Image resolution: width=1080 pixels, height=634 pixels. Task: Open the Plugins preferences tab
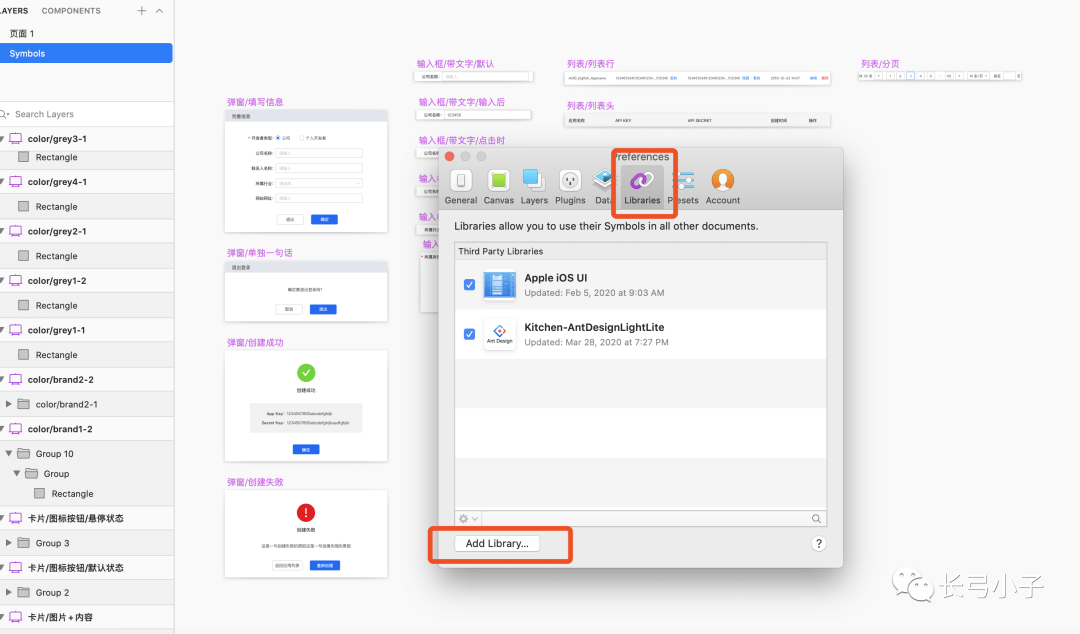pyautogui.click(x=570, y=187)
